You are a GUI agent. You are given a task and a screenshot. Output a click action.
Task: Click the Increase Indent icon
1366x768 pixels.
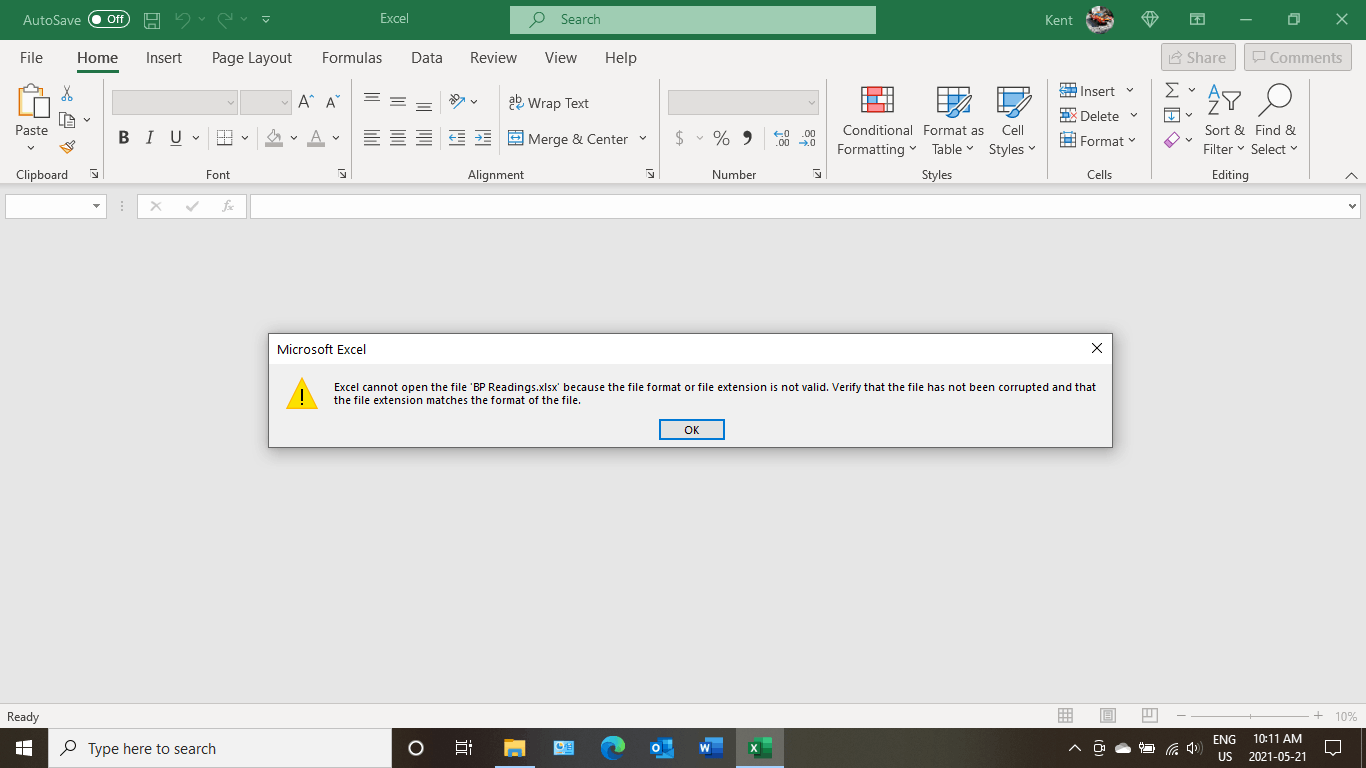click(483, 138)
